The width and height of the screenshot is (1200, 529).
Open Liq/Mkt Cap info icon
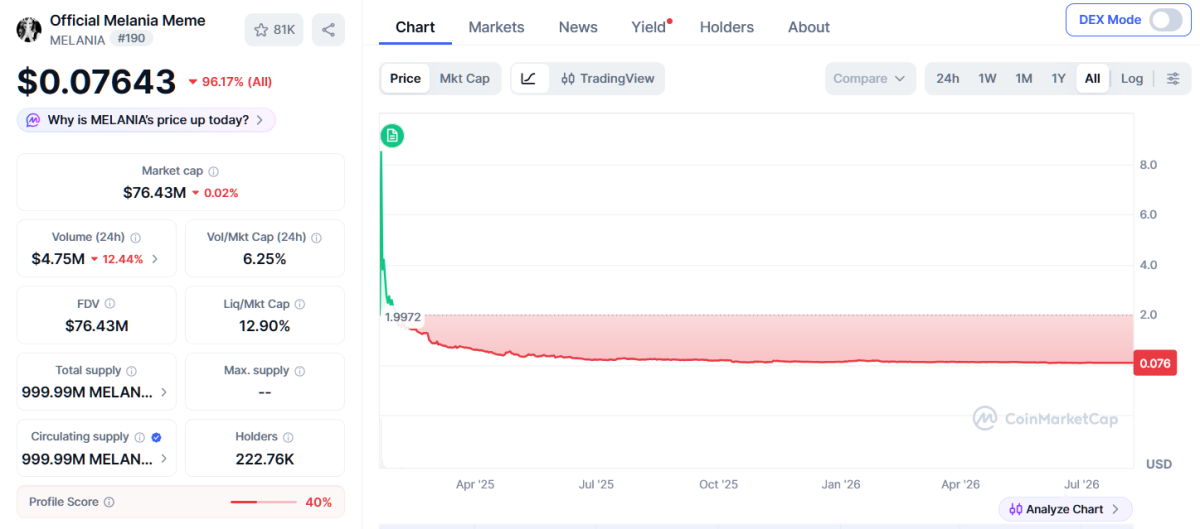(x=300, y=304)
